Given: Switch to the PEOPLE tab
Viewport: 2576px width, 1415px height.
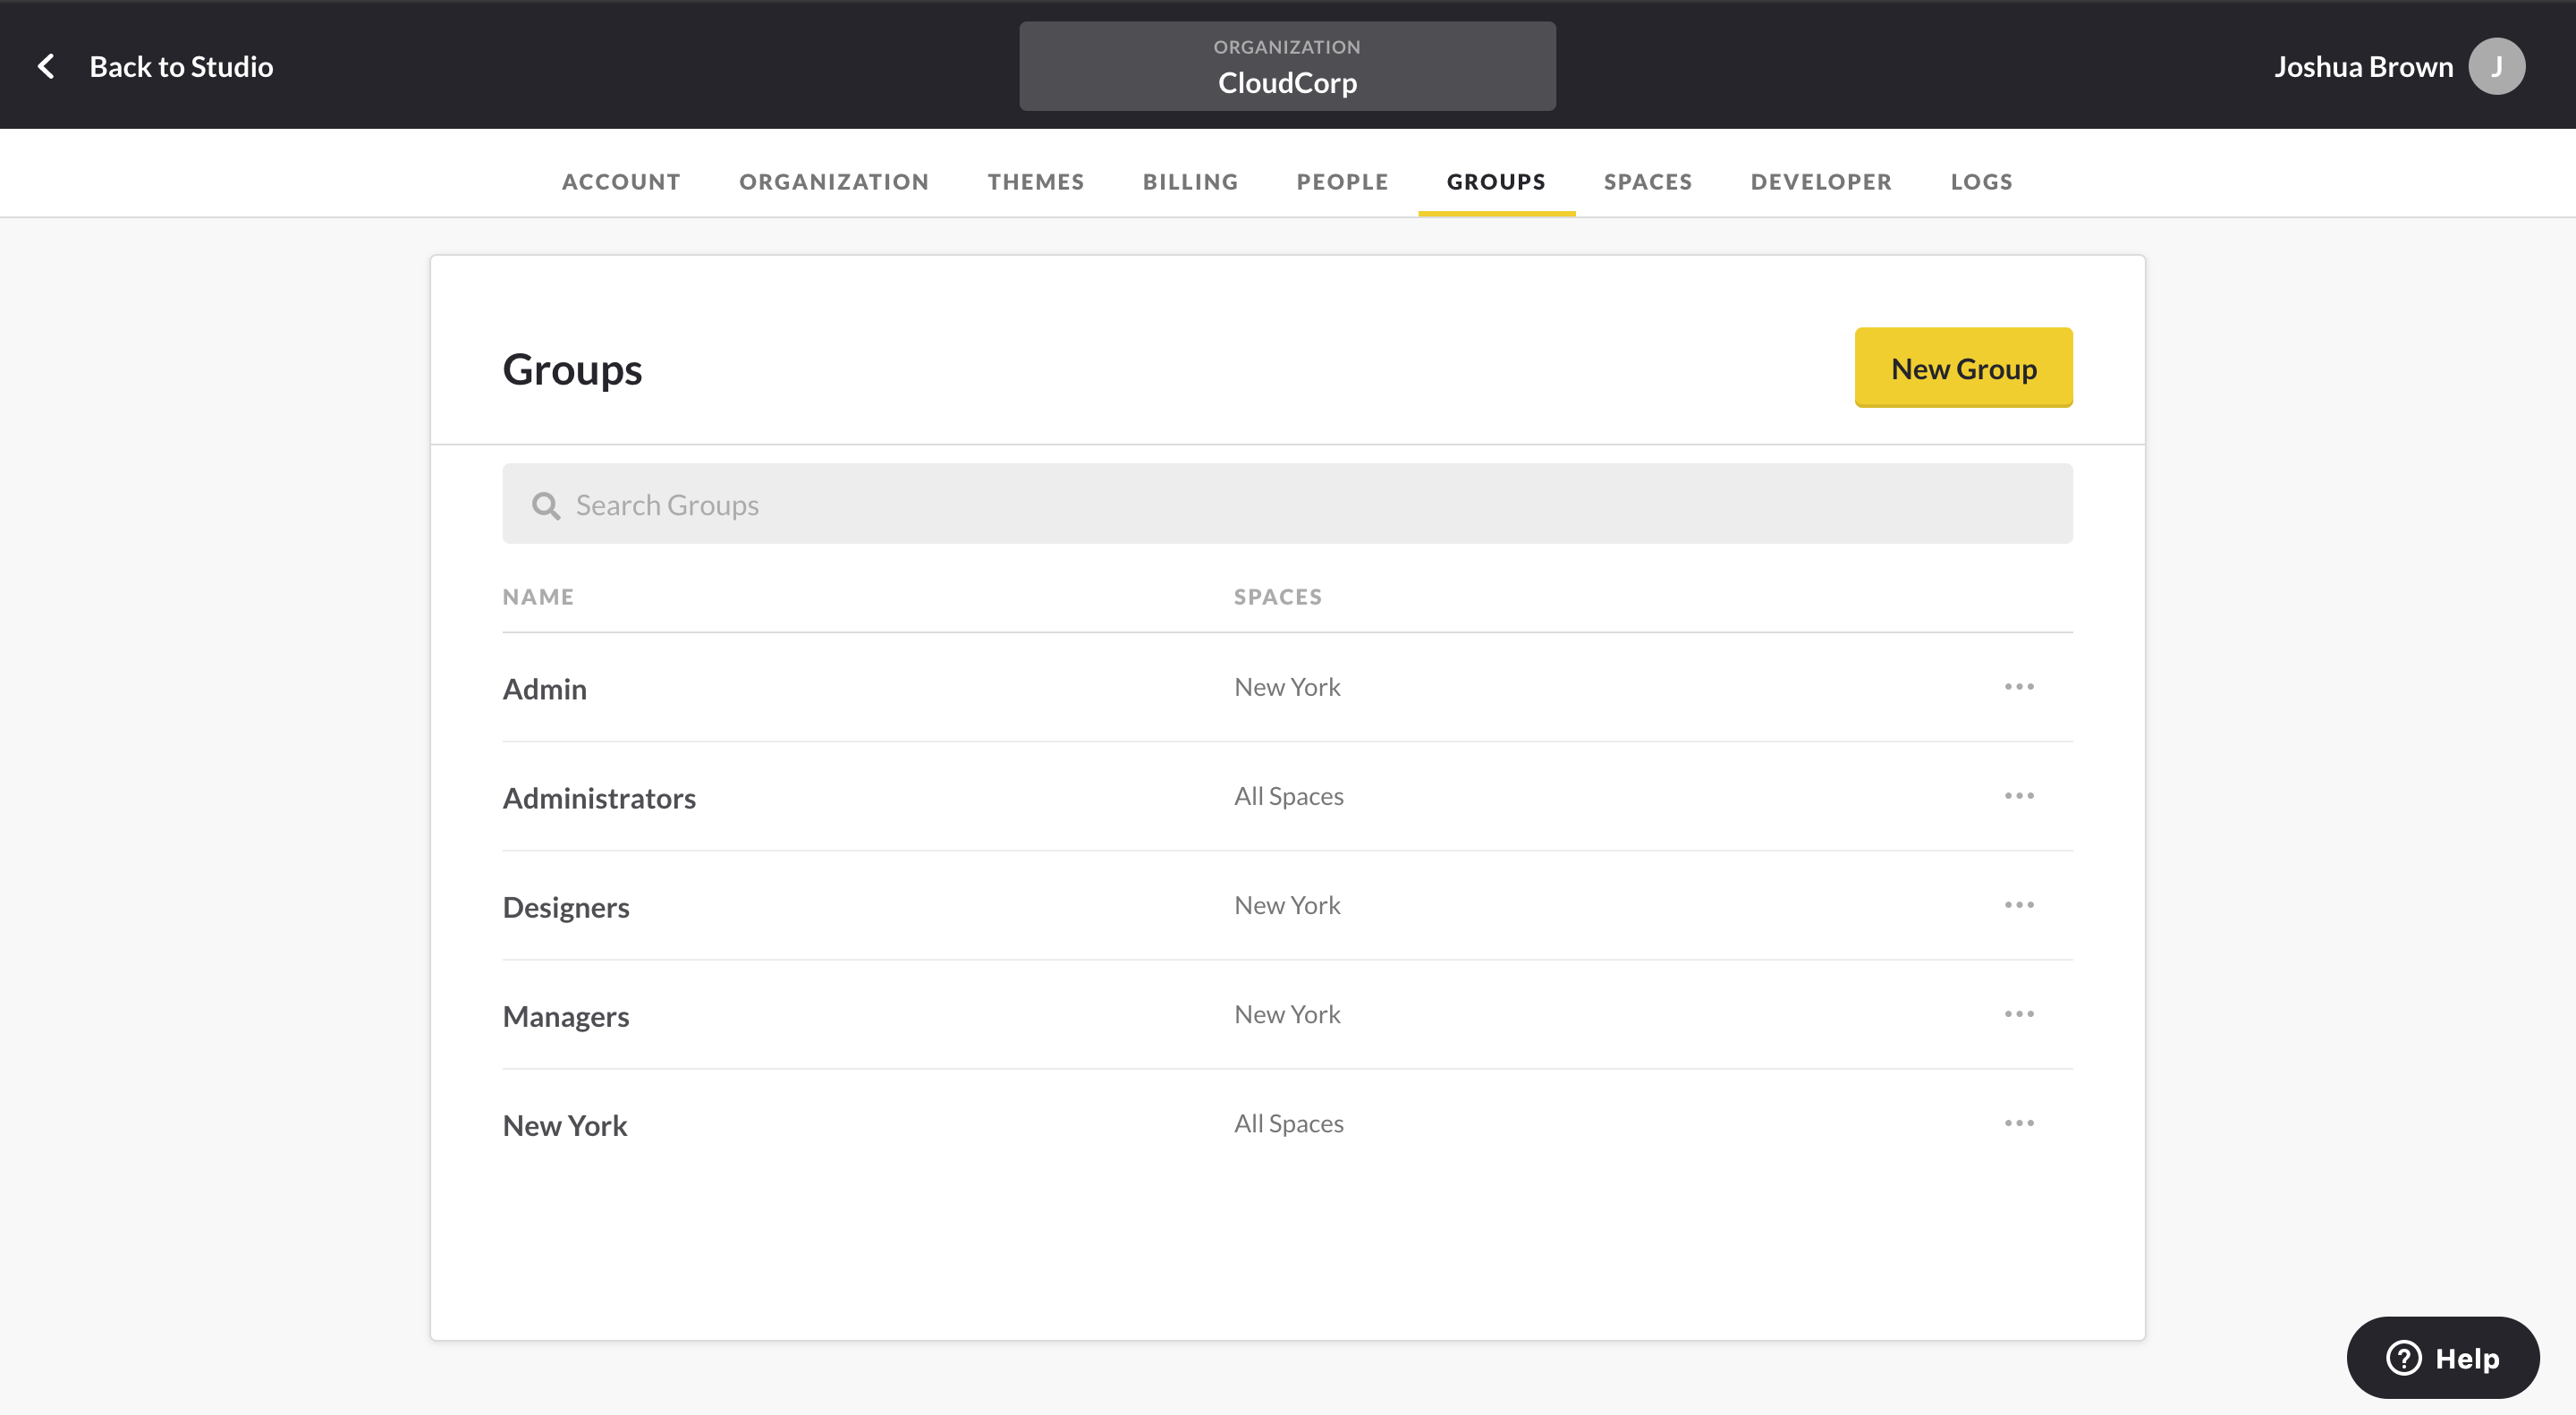Looking at the screenshot, I should click(1342, 181).
